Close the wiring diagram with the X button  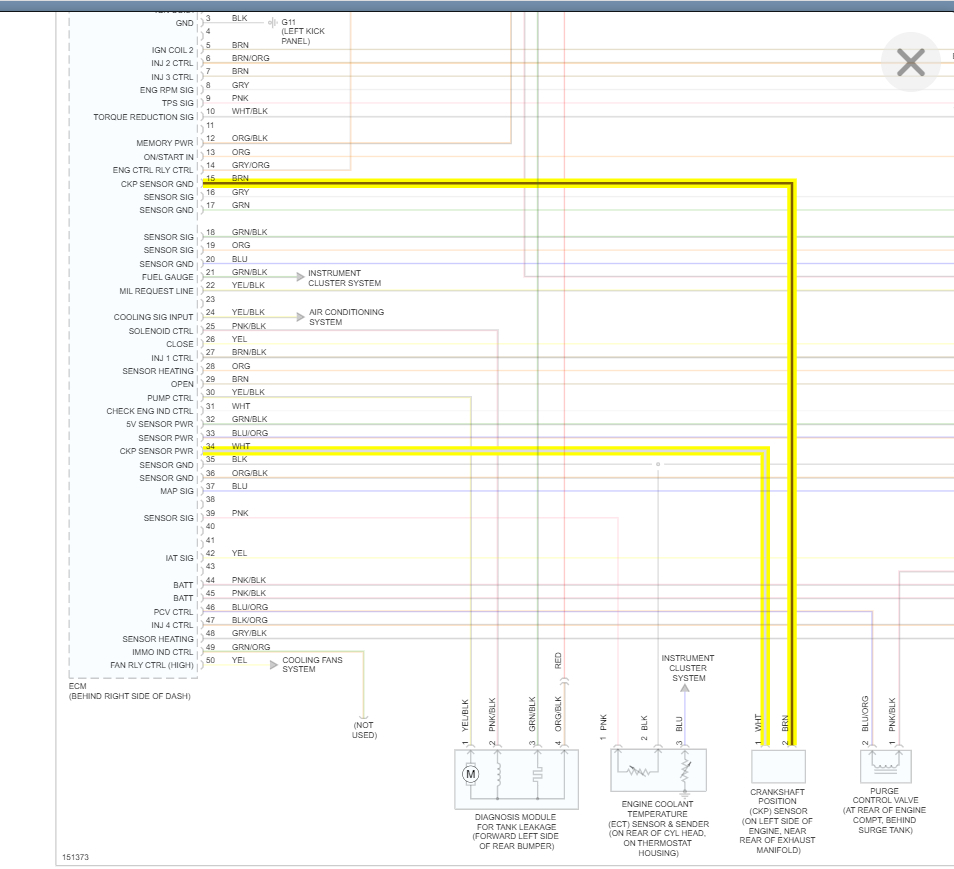[x=910, y=62]
